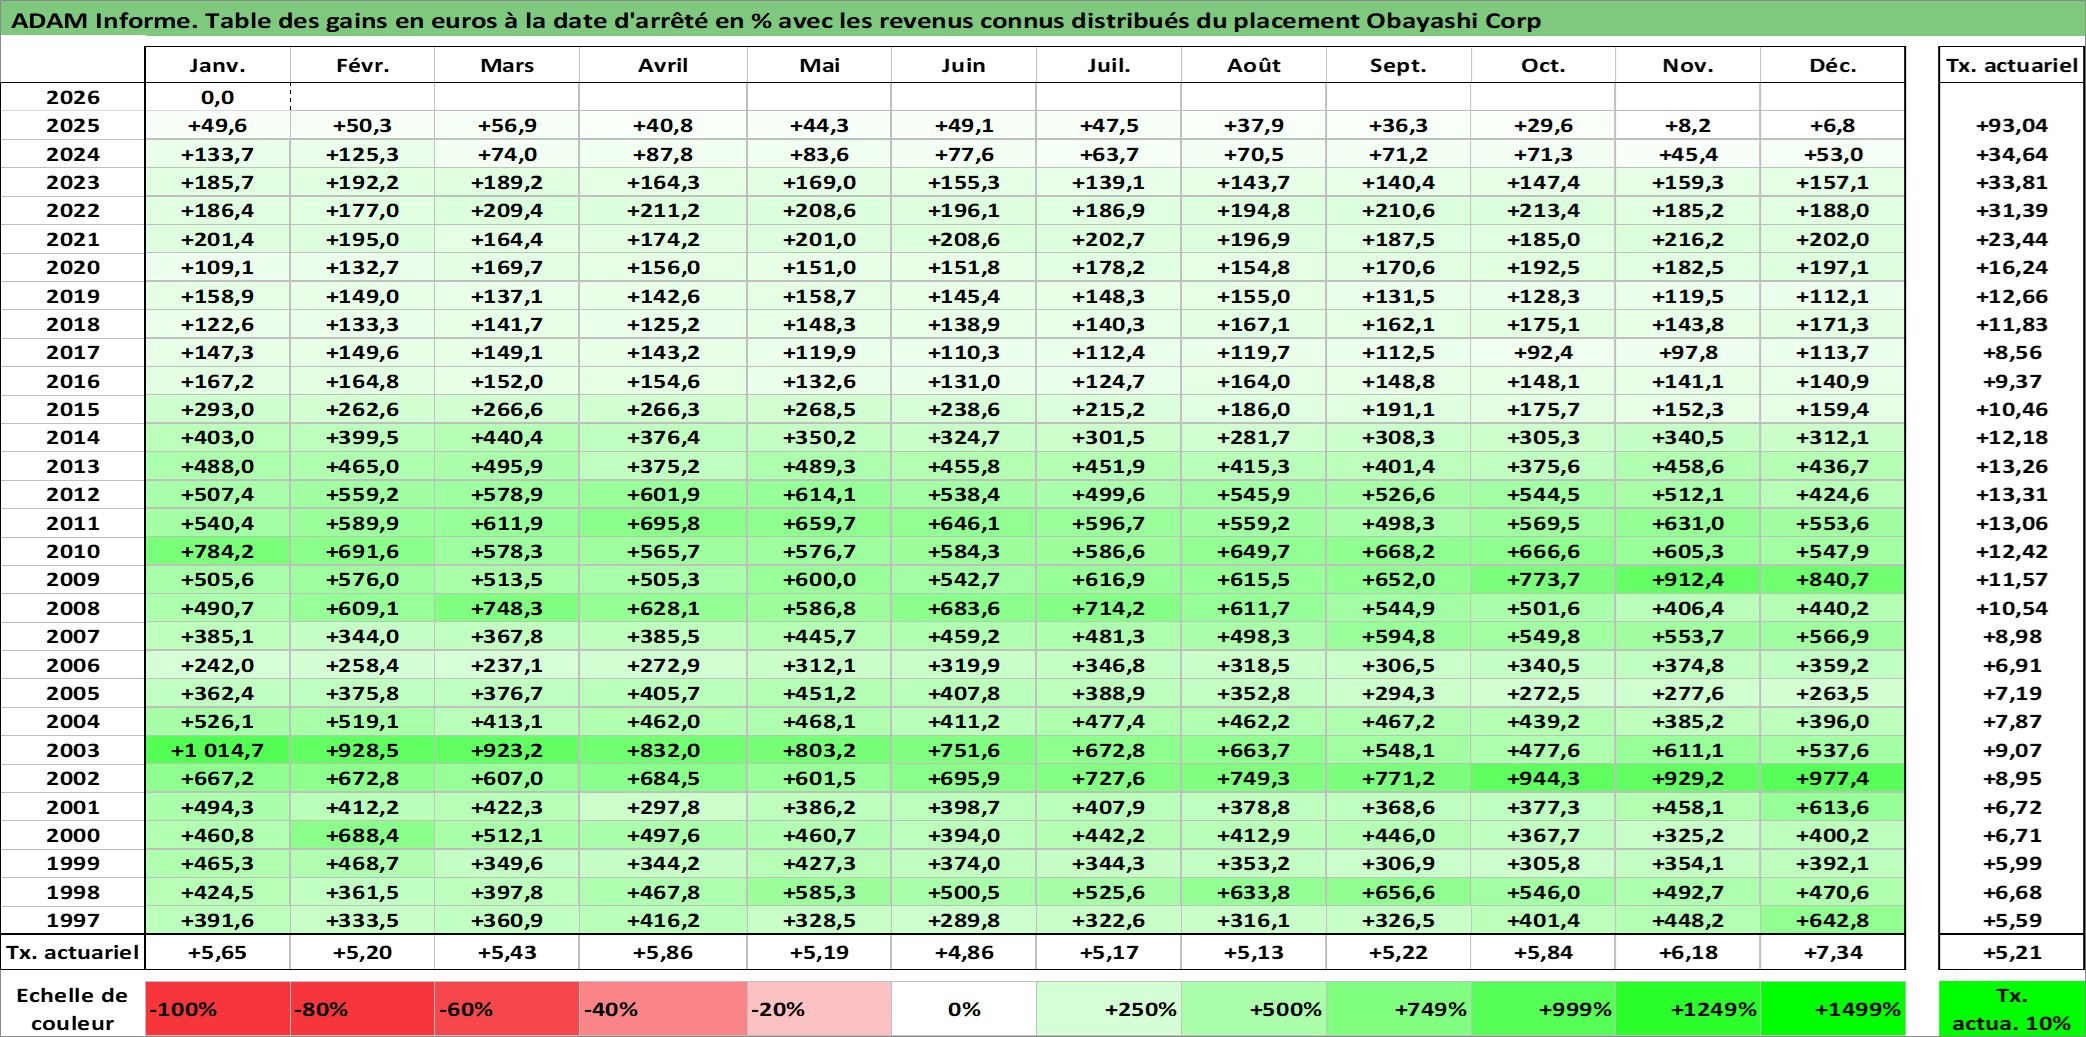Screen dimensions: 2086x1037
Task: Select the +293,0 cell in 2015
Action: pos(218,409)
